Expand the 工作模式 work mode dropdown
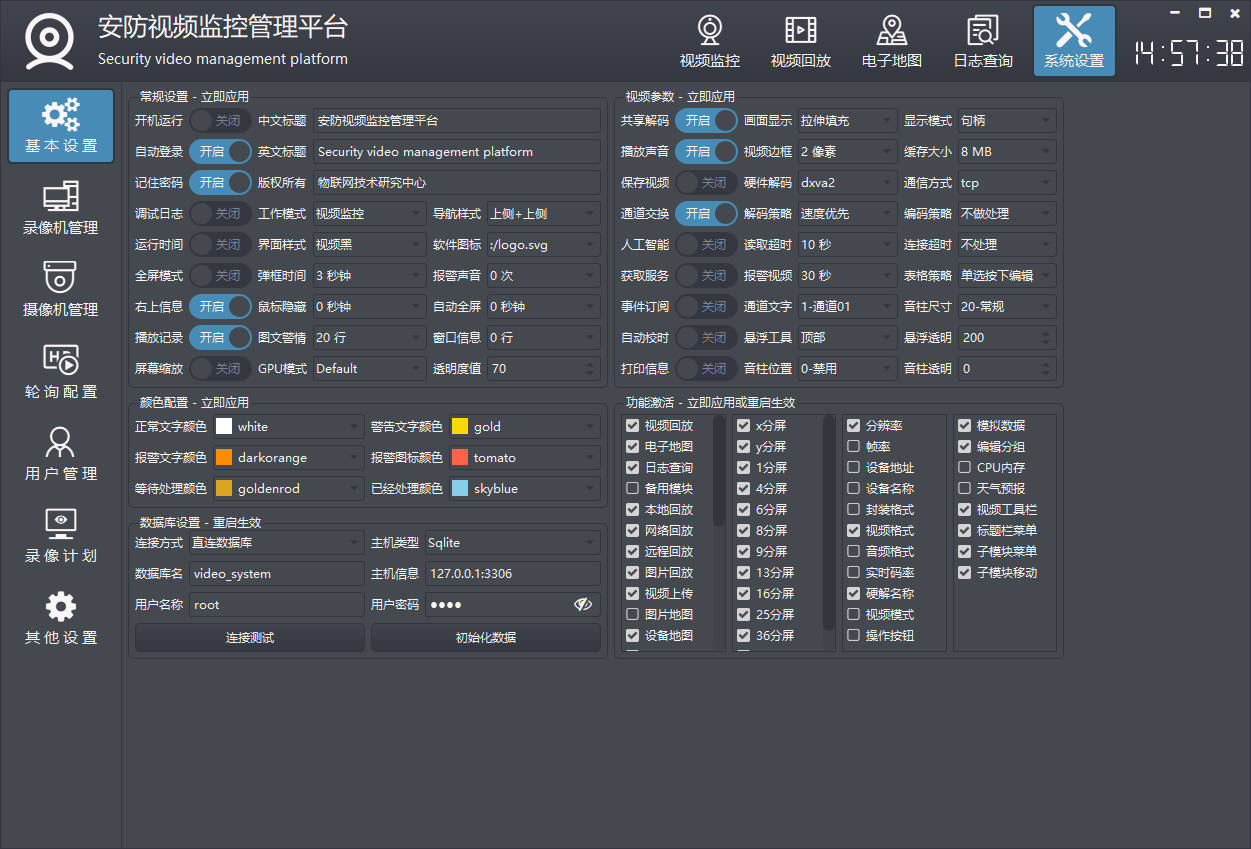Screen dimensions: 1251x849 [x=368, y=214]
